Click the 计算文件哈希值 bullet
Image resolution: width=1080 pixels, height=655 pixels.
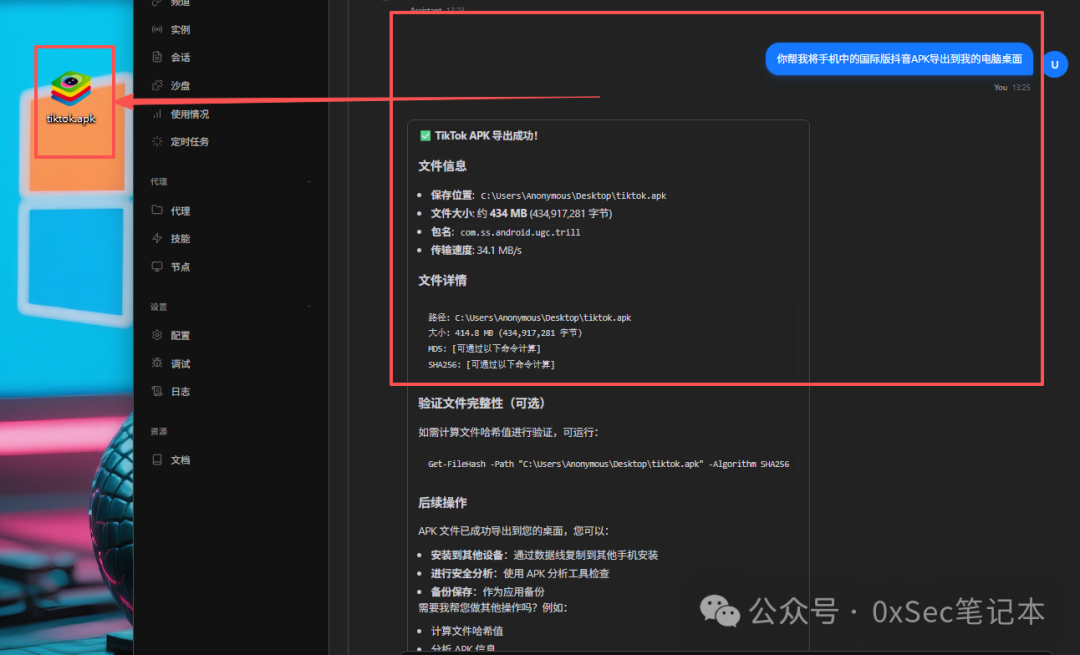pos(467,631)
